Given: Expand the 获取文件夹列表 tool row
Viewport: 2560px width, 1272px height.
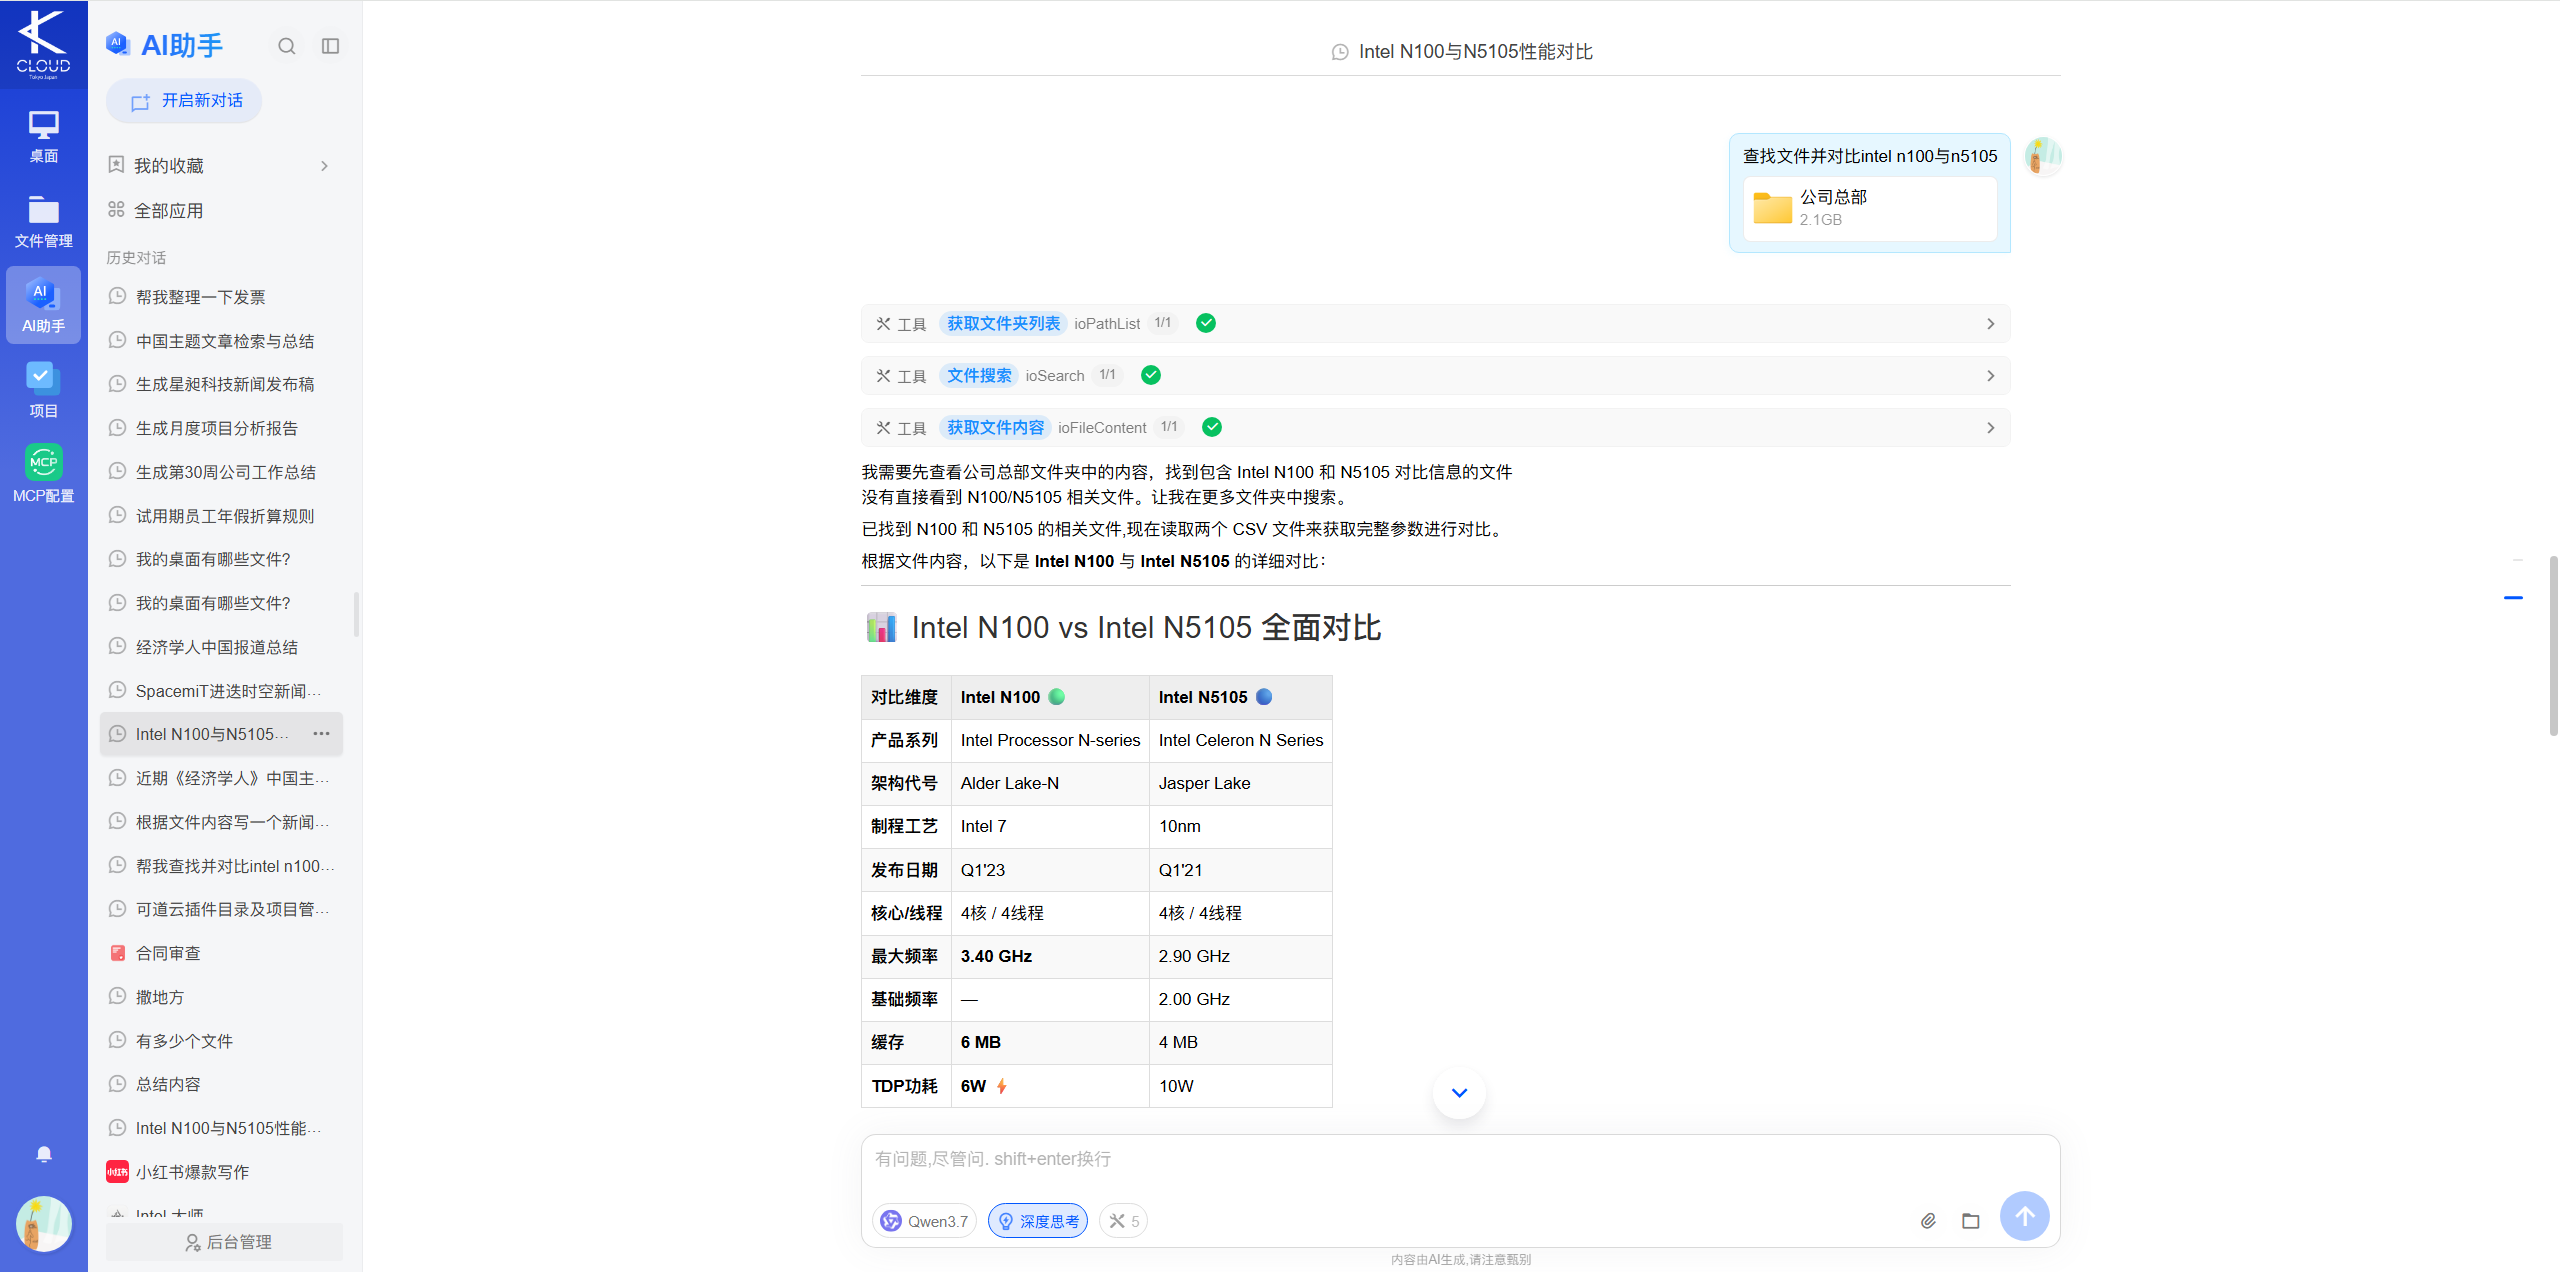Looking at the screenshot, I should tap(1435, 324).
